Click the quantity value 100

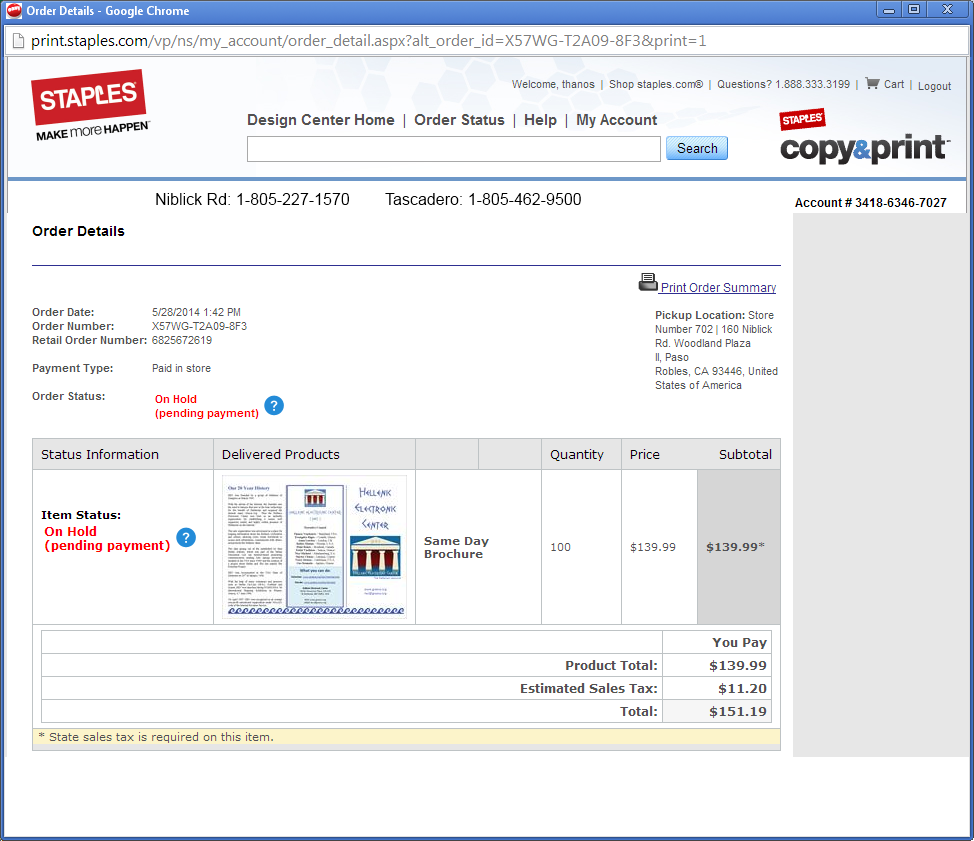point(560,547)
